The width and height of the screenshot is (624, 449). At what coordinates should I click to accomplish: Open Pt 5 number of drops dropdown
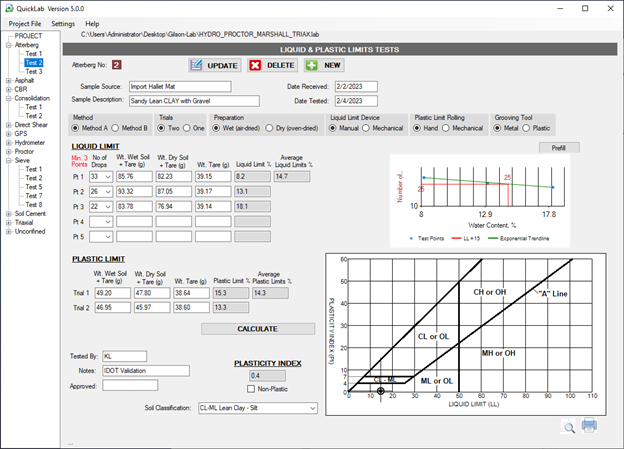tap(108, 237)
